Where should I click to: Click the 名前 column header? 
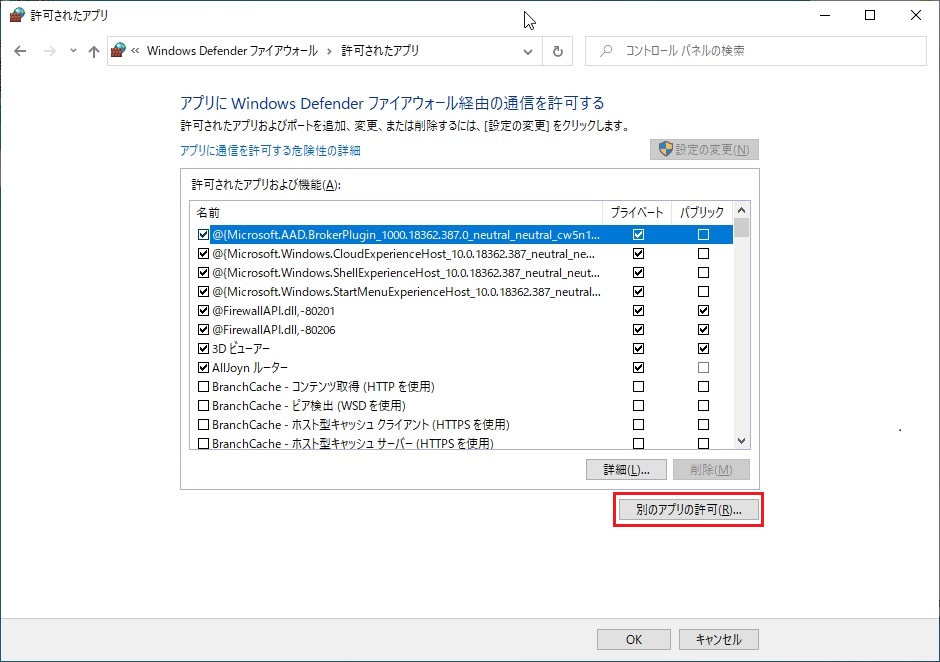click(396, 213)
